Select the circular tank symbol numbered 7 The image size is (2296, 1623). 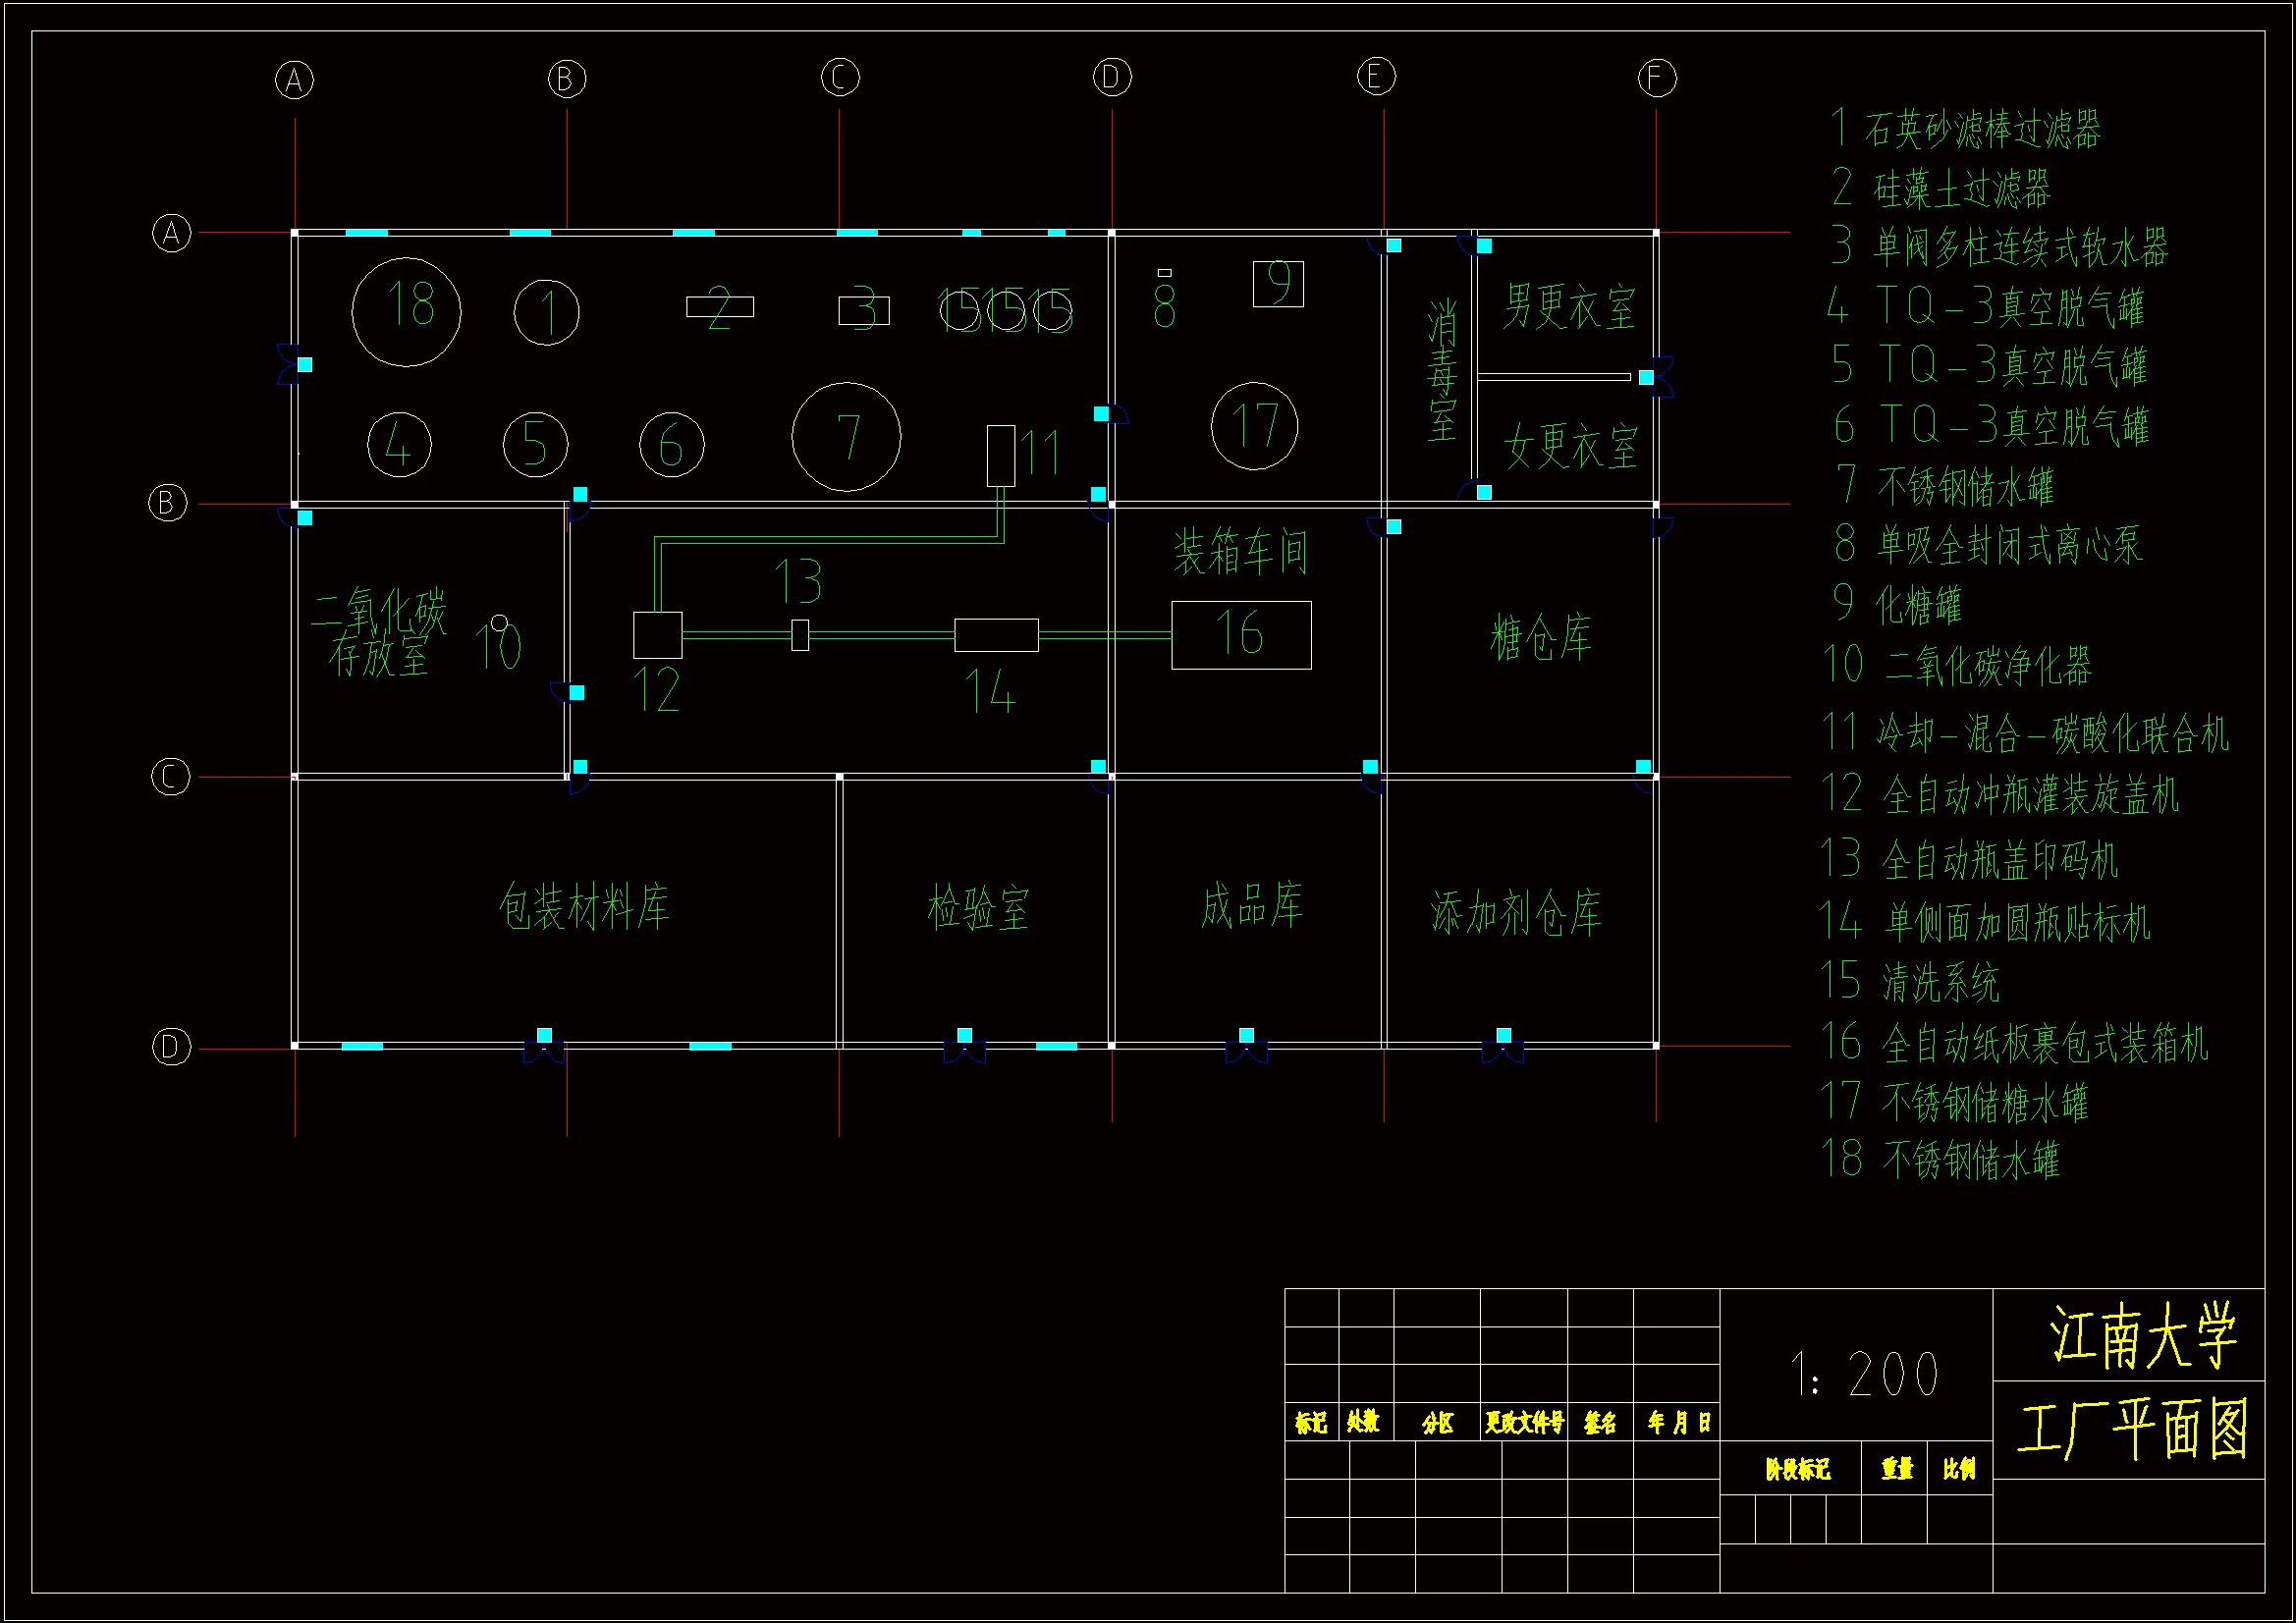pyautogui.click(x=846, y=437)
